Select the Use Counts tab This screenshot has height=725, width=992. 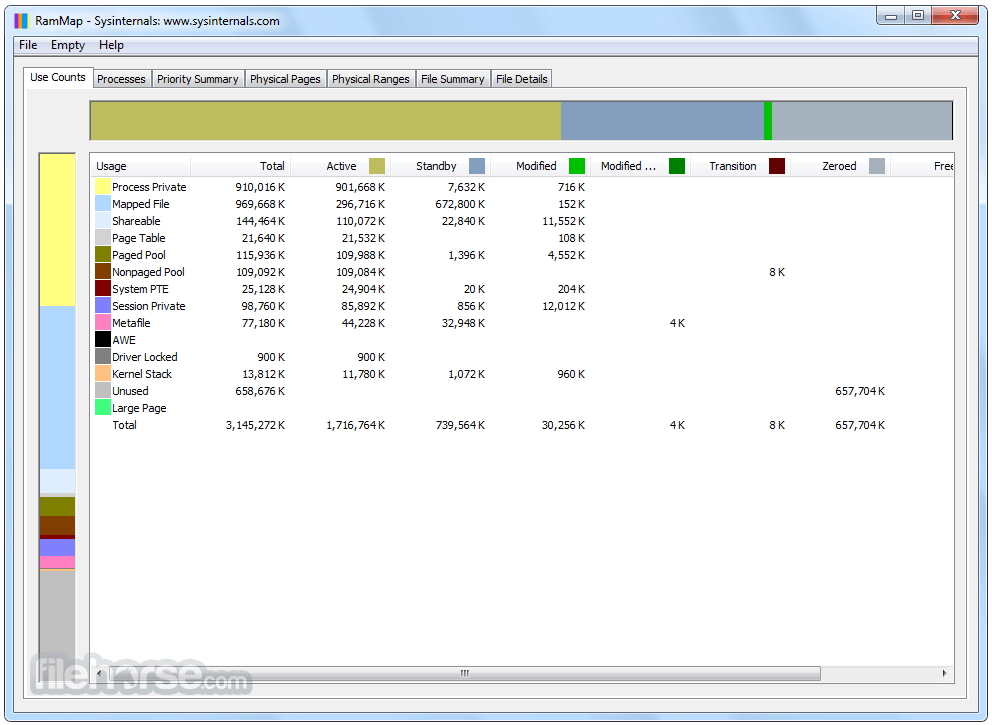pos(58,77)
